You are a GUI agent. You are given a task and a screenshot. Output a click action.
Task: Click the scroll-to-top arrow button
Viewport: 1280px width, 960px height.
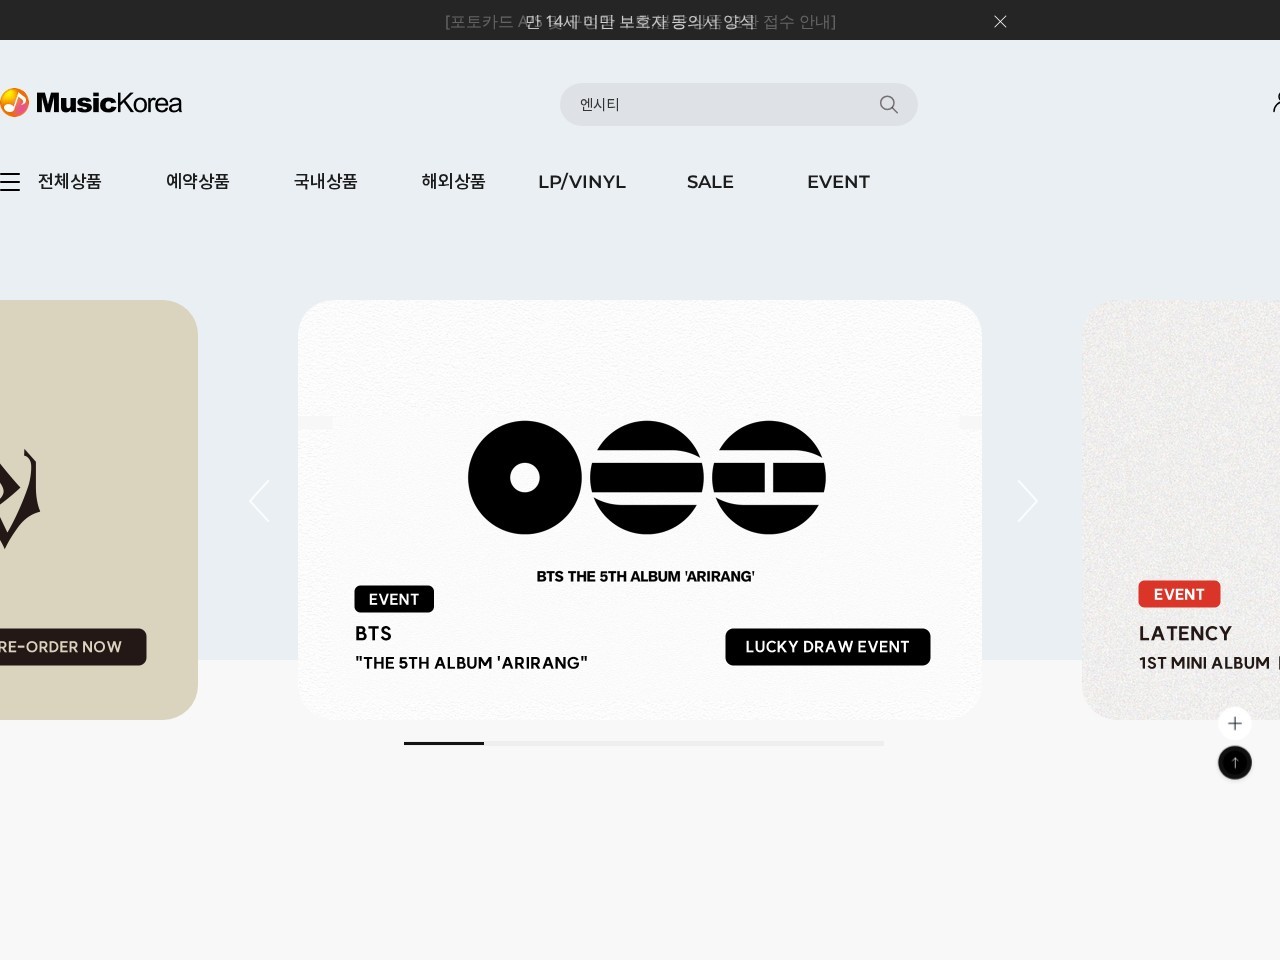[x=1235, y=762]
